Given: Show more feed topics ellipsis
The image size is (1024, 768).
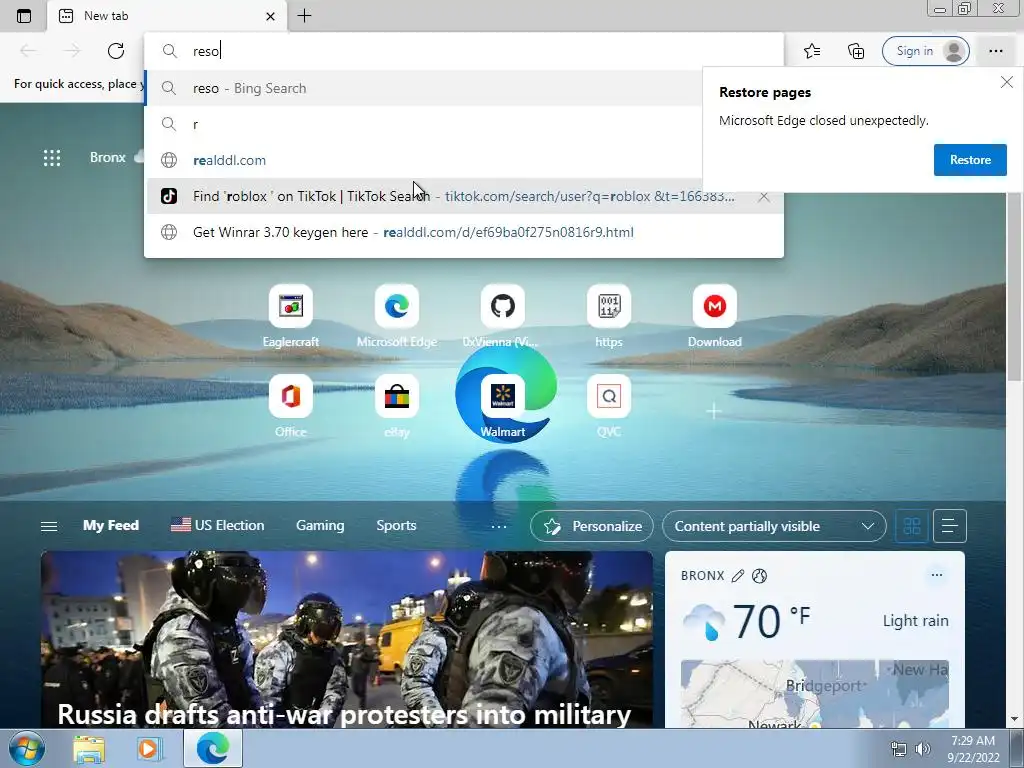Looking at the screenshot, I should [x=499, y=526].
